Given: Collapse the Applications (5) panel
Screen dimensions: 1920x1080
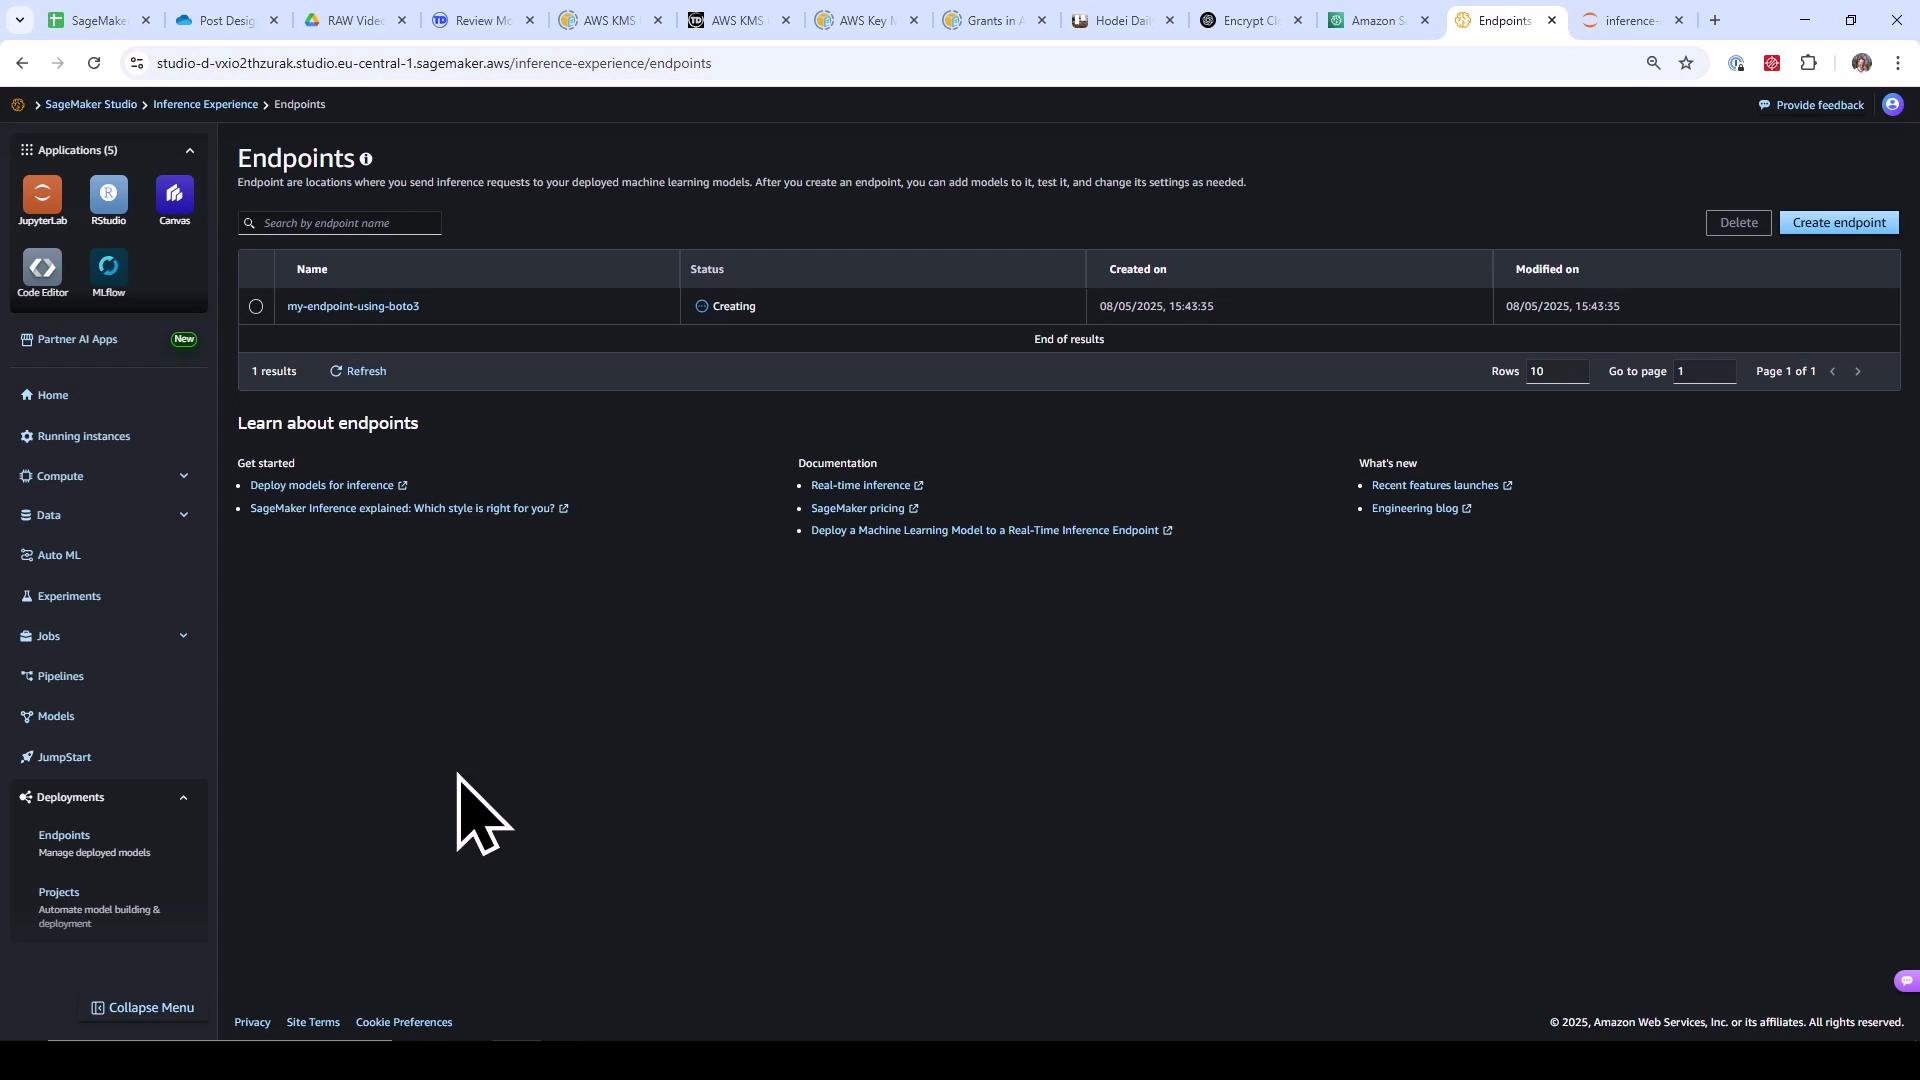Looking at the screenshot, I should coord(189,150).
